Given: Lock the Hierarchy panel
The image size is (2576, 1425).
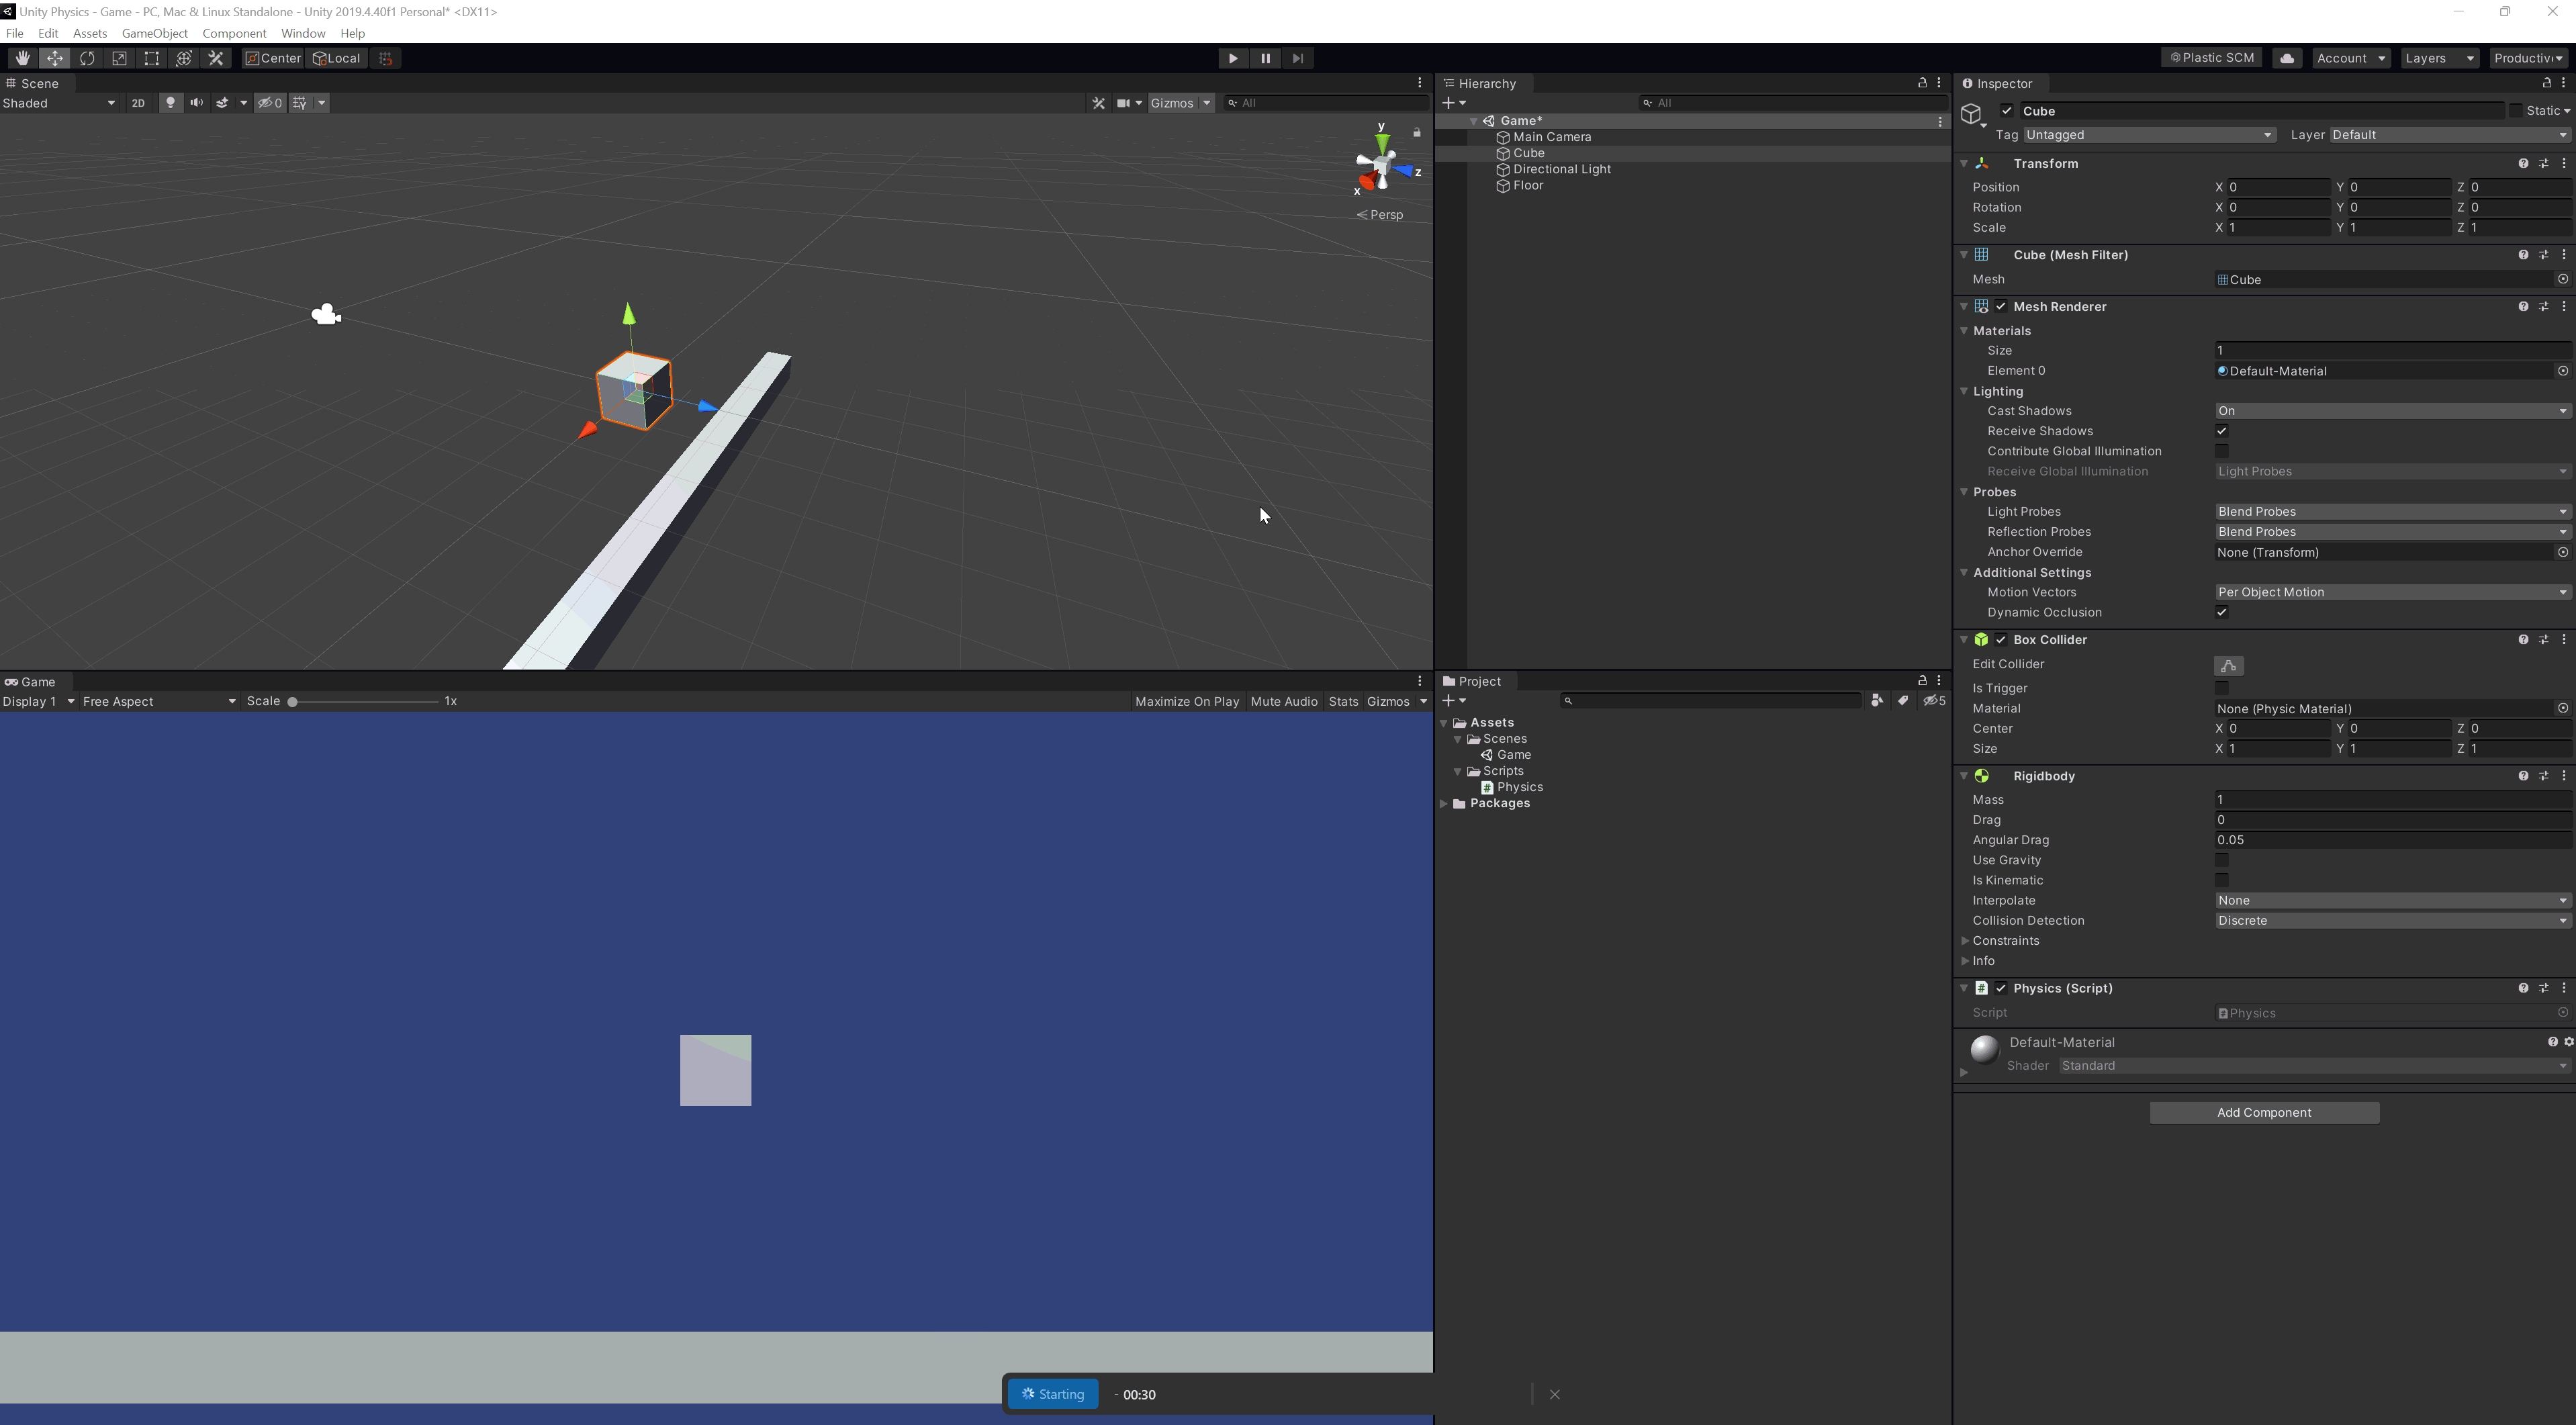Looking at the screenshot, I should pyautogui.click(x=1922, y=83).
